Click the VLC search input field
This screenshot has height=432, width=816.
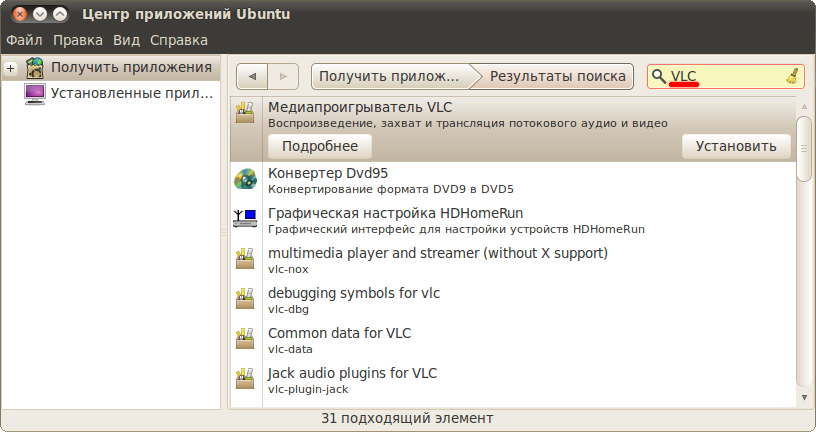point(725,77)
